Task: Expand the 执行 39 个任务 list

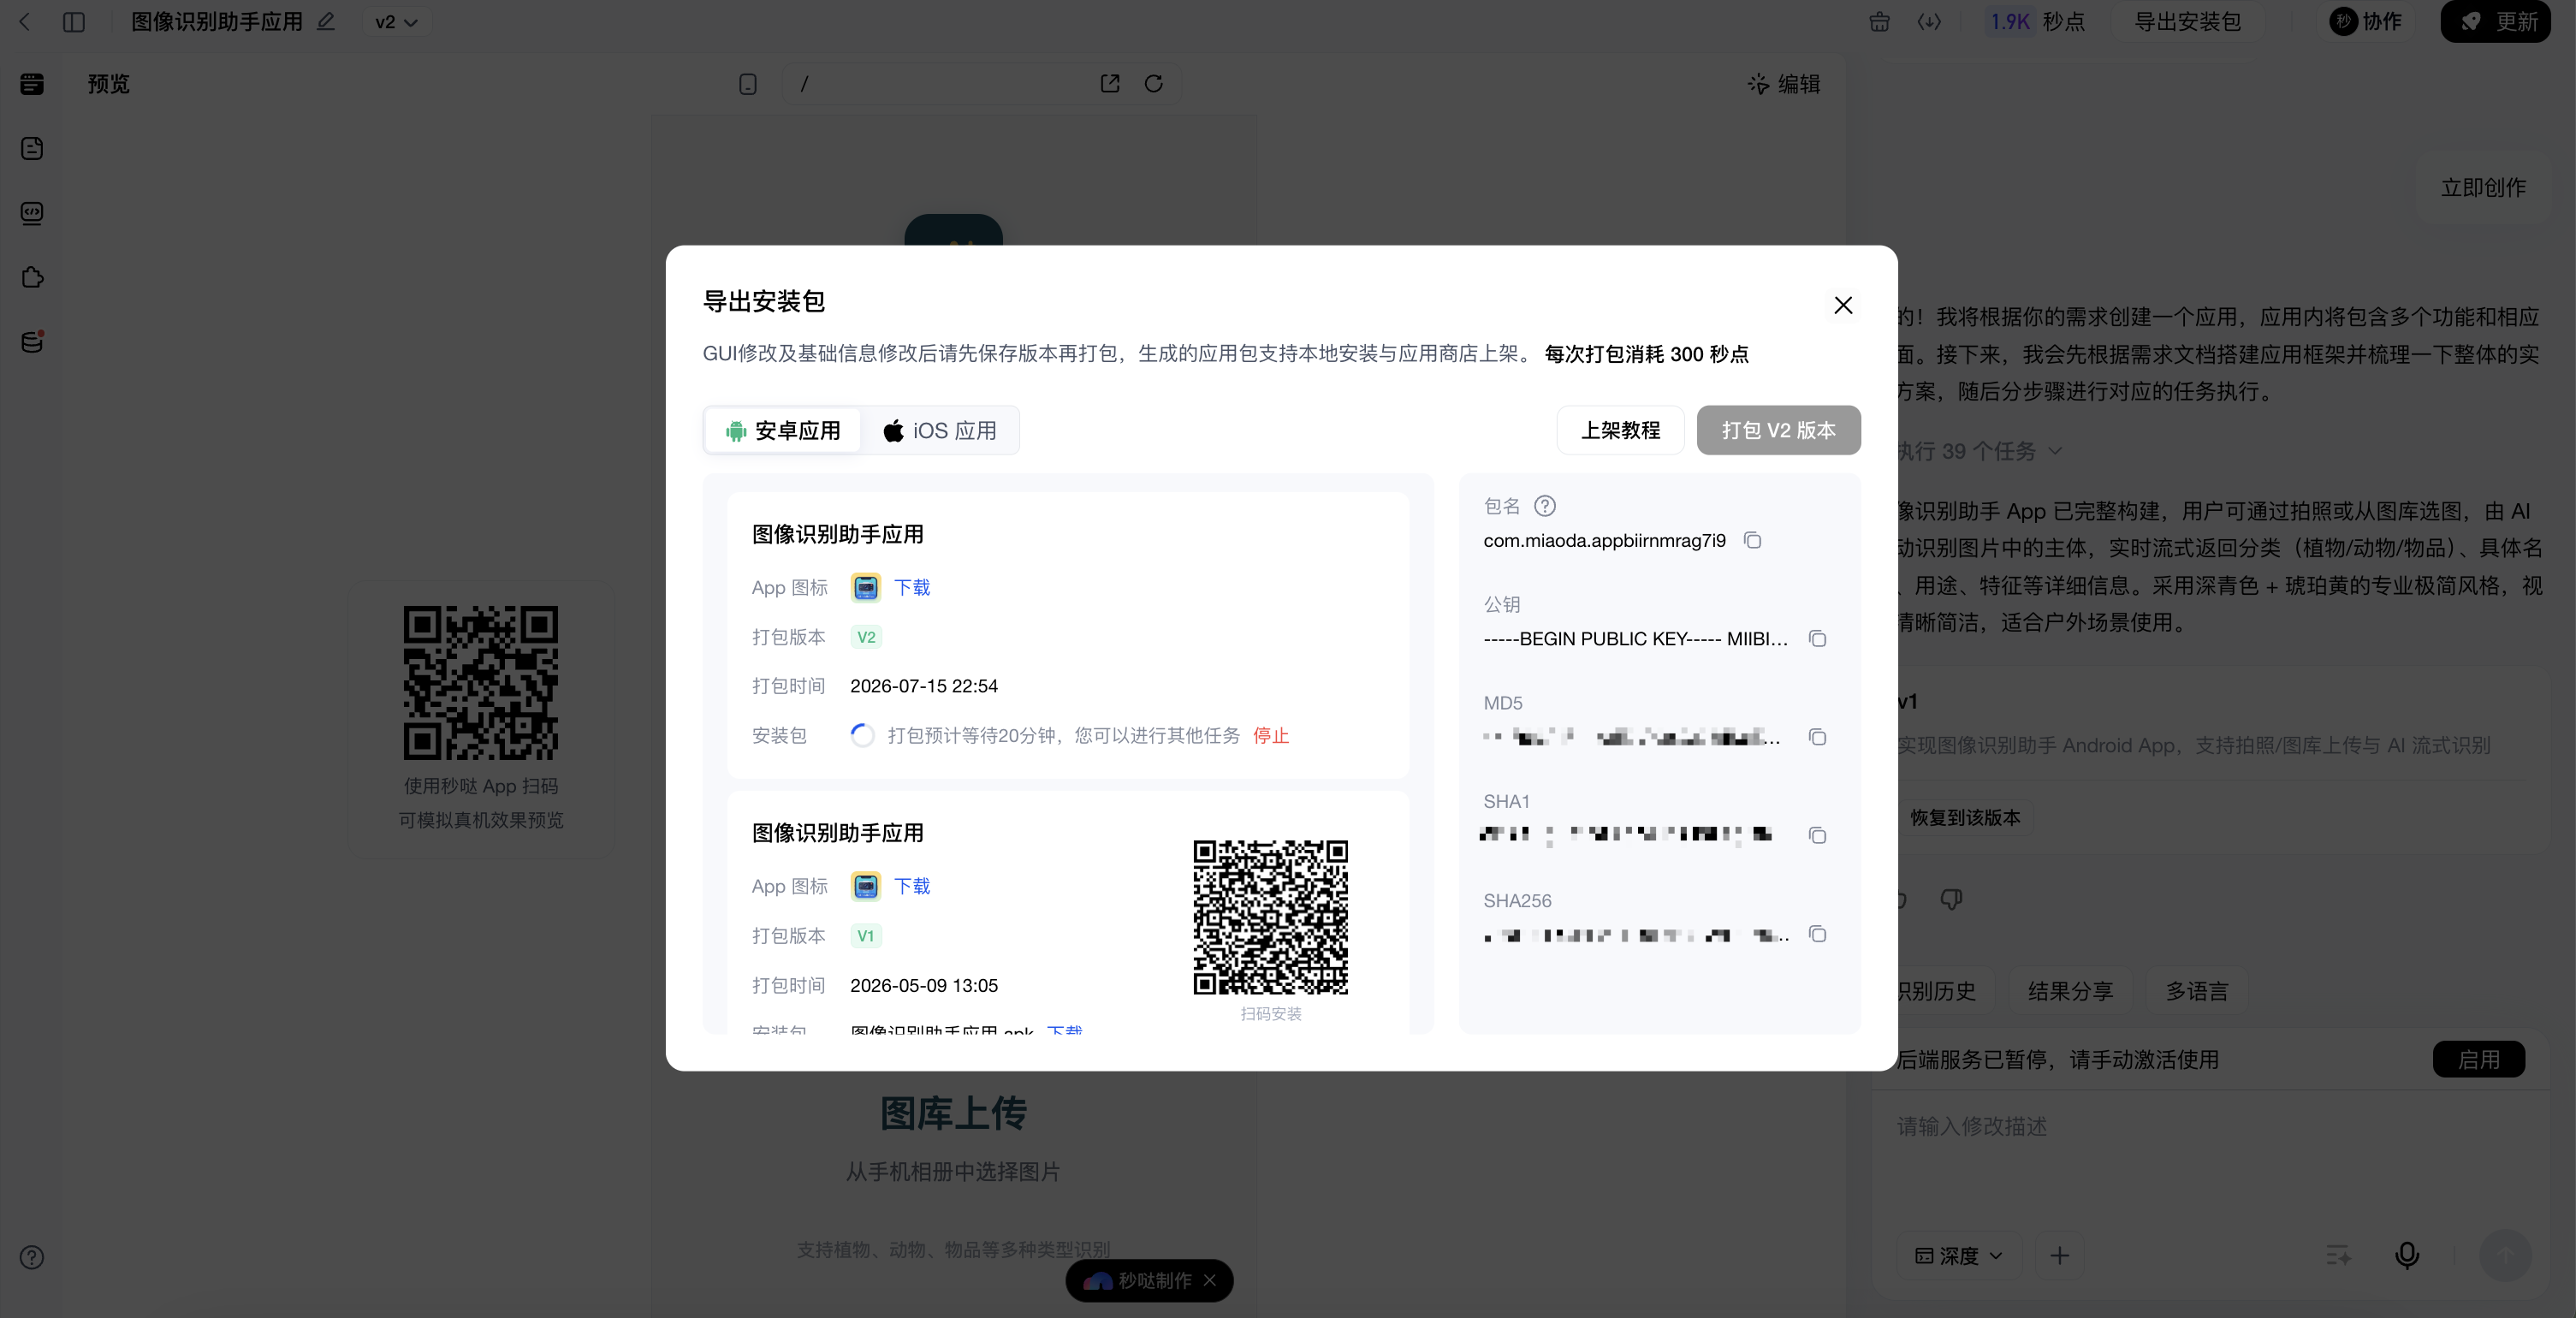Action: click(1979, 451)
